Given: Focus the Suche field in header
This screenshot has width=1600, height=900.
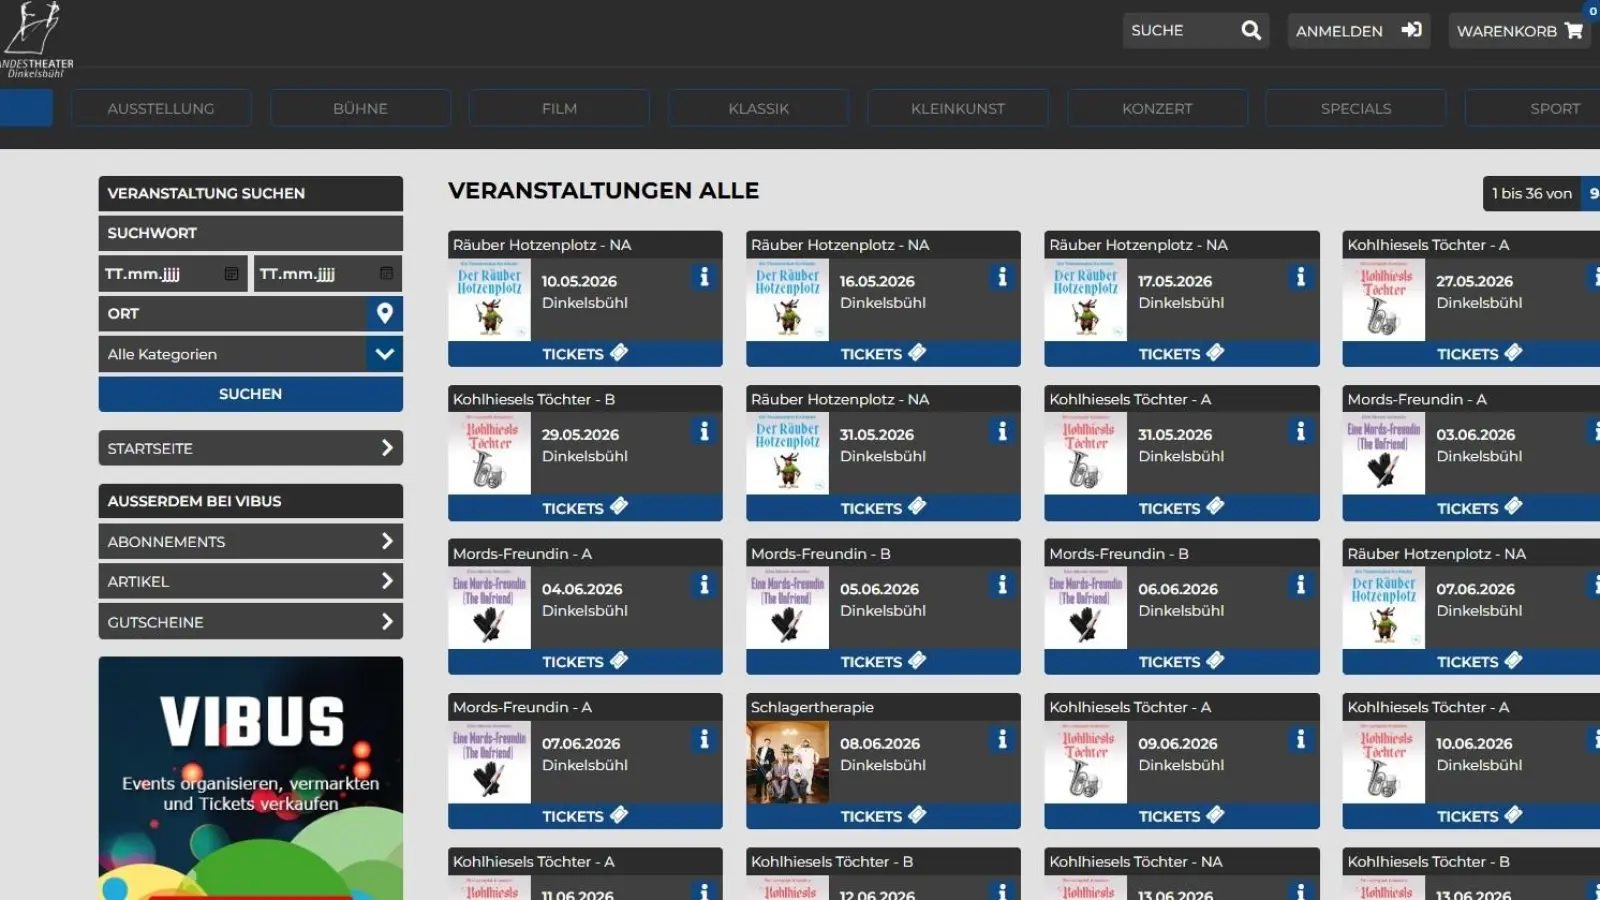Looking at the screenshot, I should point(1180,30).
